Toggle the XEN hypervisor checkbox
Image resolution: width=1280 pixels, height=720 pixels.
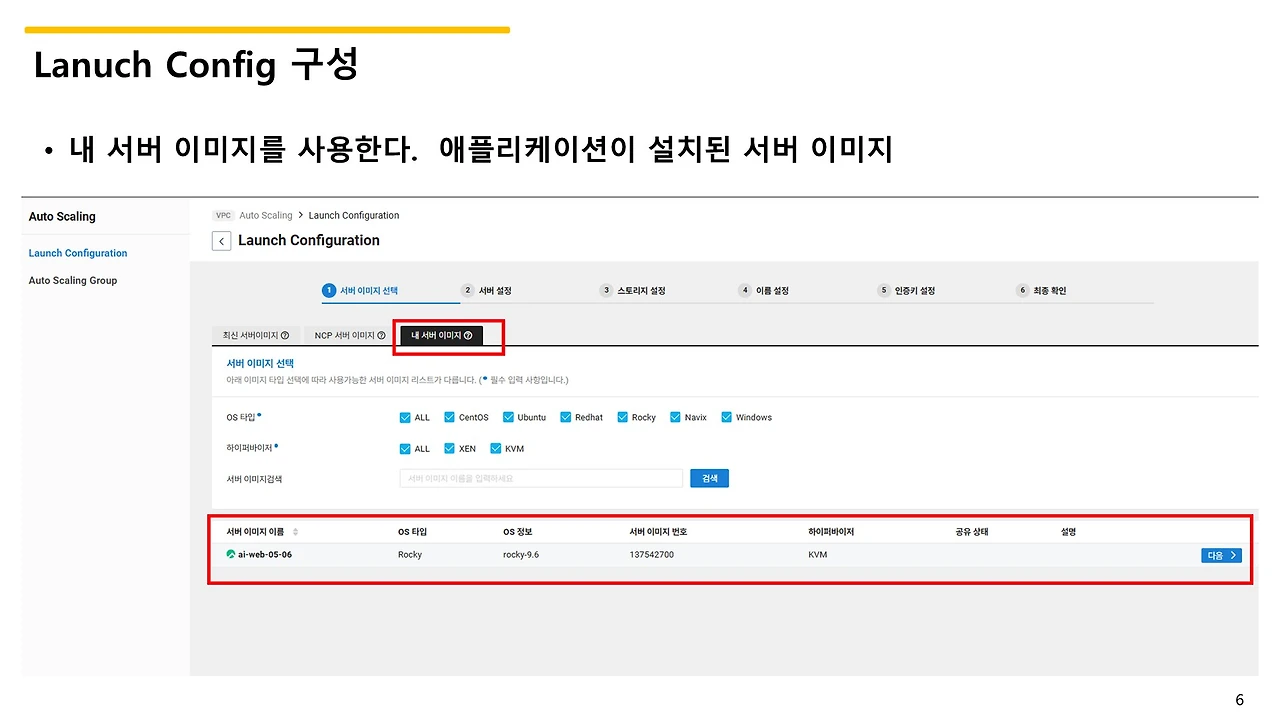tap(450, 448)
